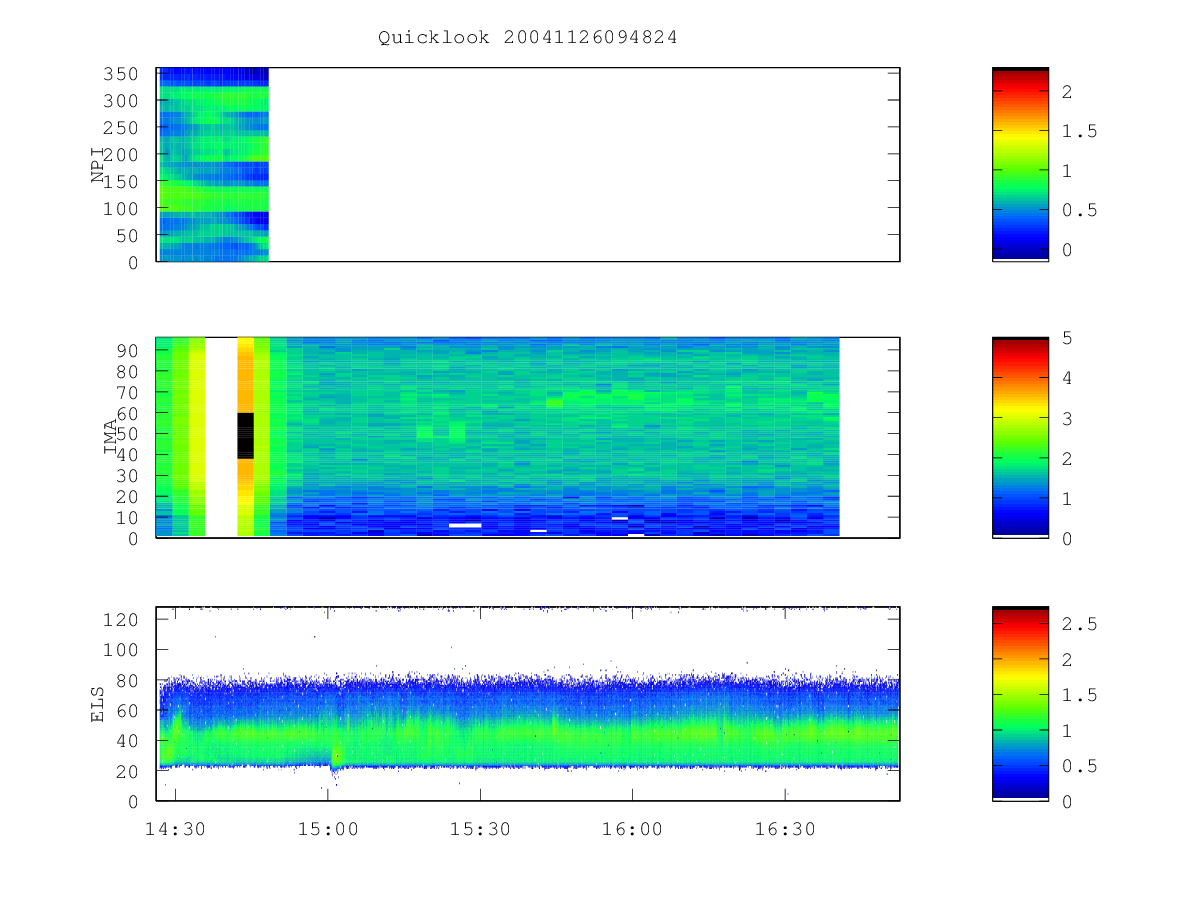The width and height of the screenshot is (1200, 900).
Task: Click the 15:00 time axis tick label
Action: coord(328,829)
